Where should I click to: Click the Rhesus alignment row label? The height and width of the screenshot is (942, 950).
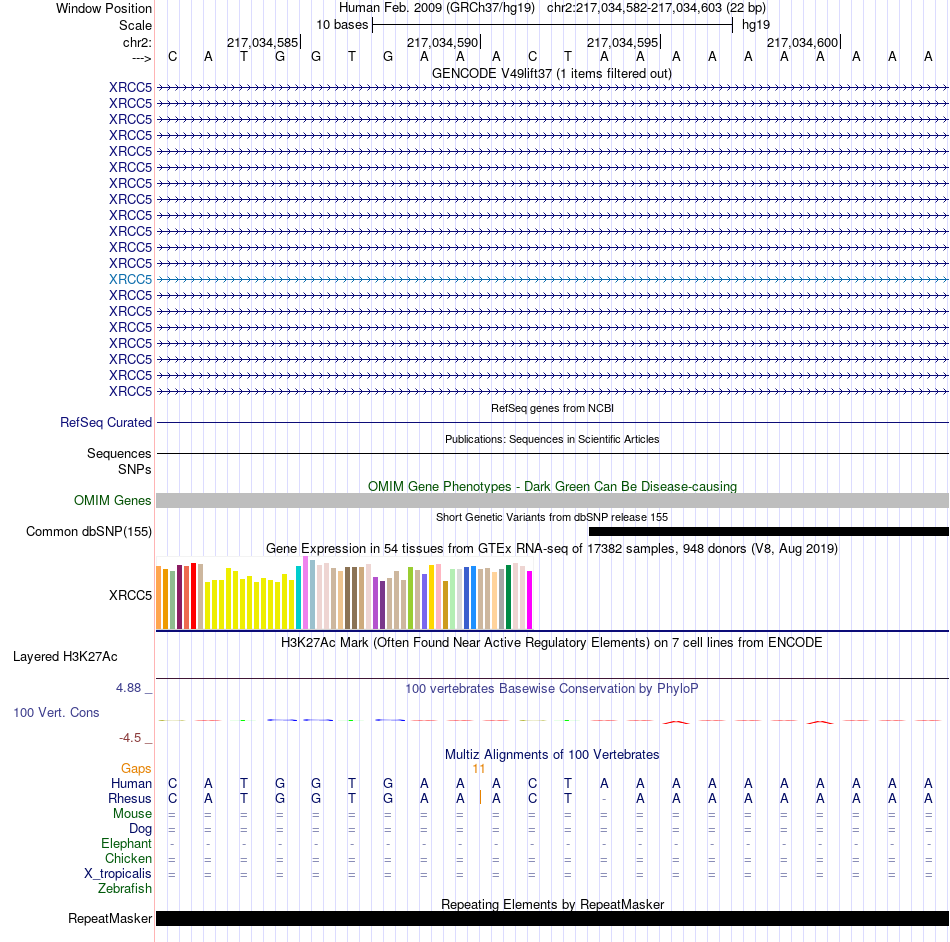(130, 798)
